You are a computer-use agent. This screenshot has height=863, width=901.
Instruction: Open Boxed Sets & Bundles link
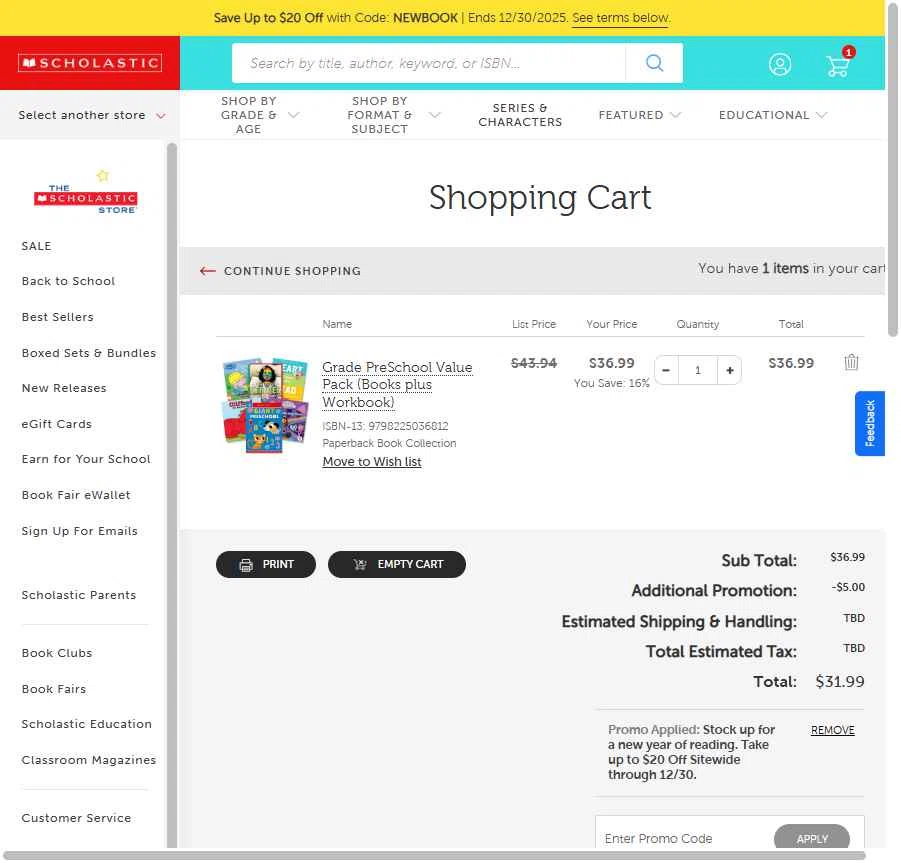(x=88, y=353)
